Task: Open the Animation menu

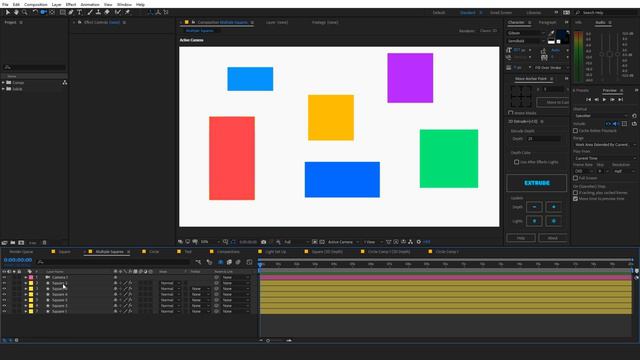Action: 90,4
